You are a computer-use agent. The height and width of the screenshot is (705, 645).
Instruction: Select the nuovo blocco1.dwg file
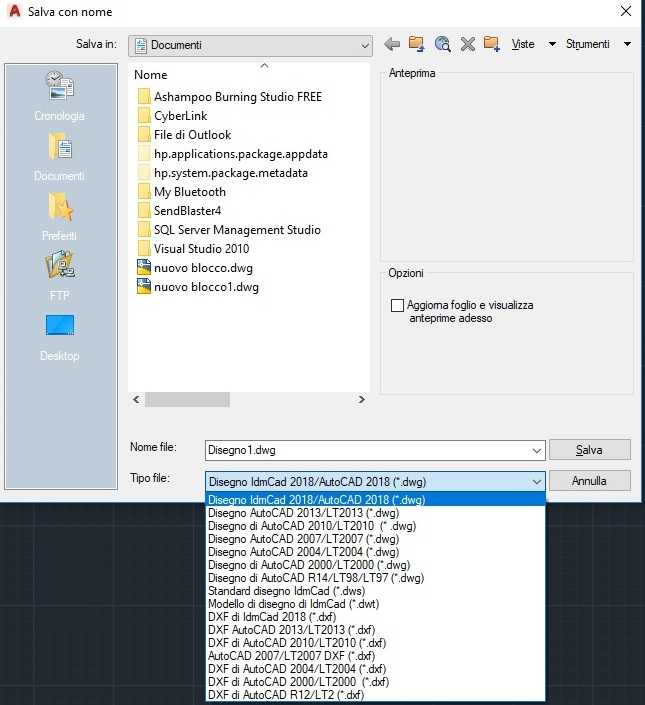click(x=198, y=287)
